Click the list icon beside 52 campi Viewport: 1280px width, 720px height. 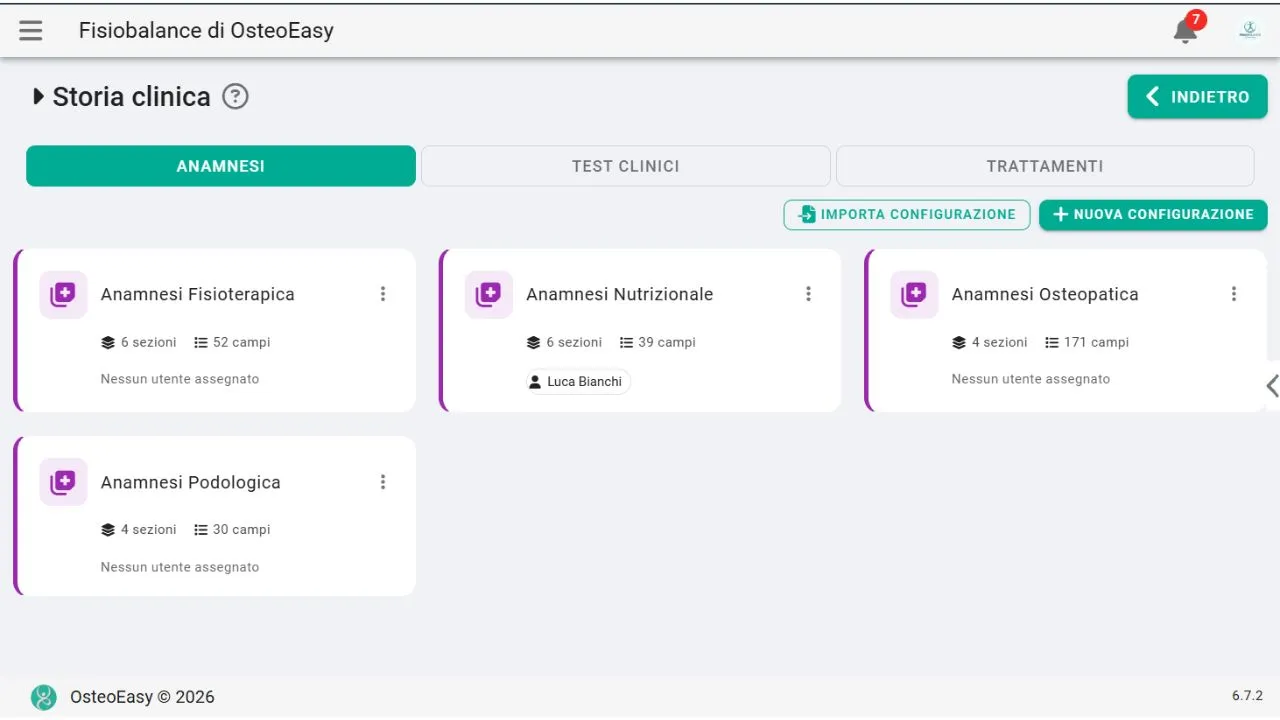tap(201, 343)
